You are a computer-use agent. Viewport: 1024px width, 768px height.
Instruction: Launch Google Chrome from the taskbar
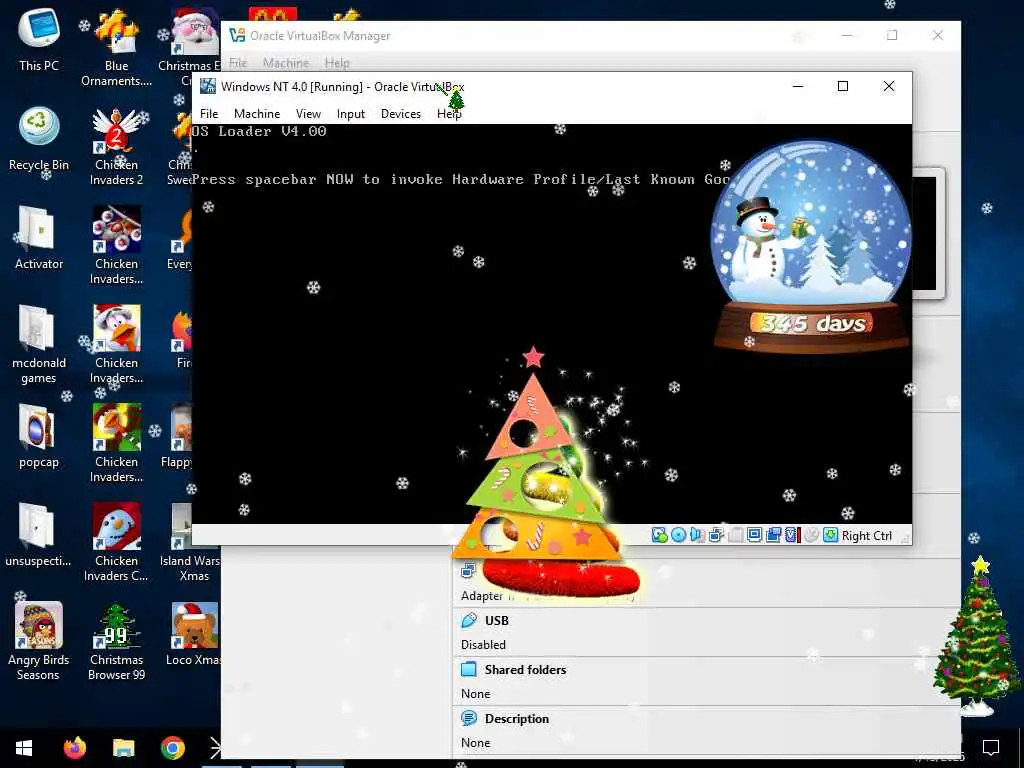coord(172,748)
